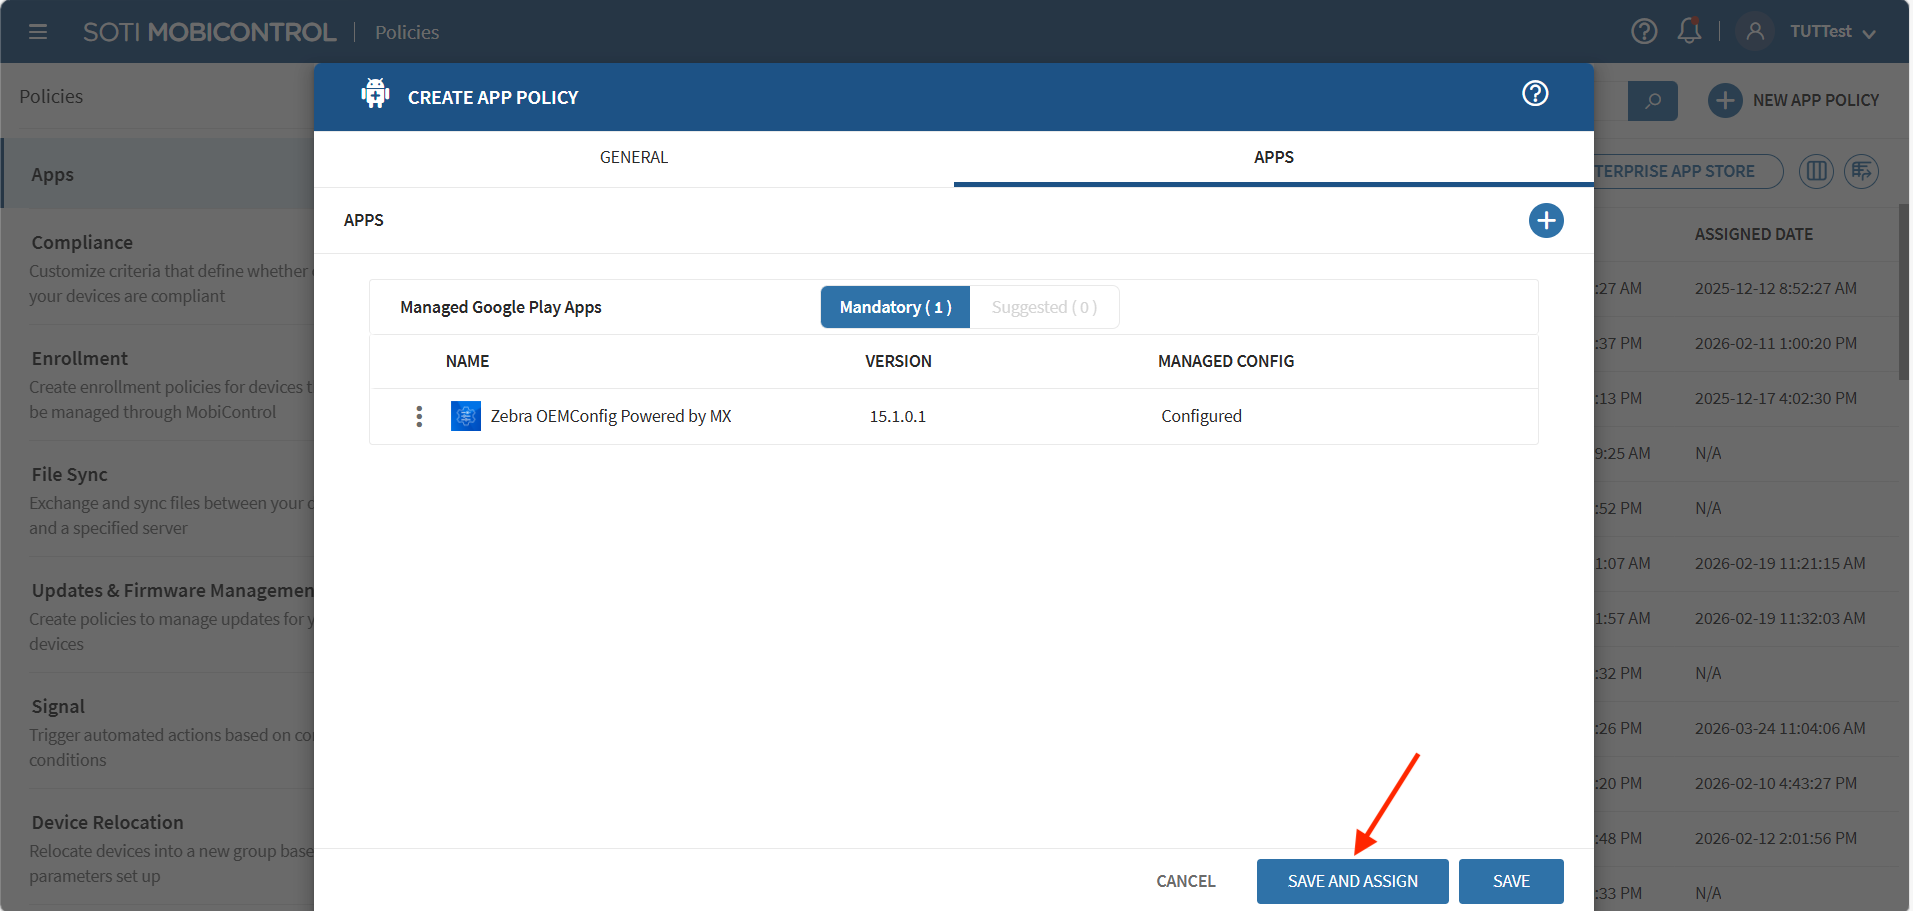Open the hamburger main menu

pos(38,32)
